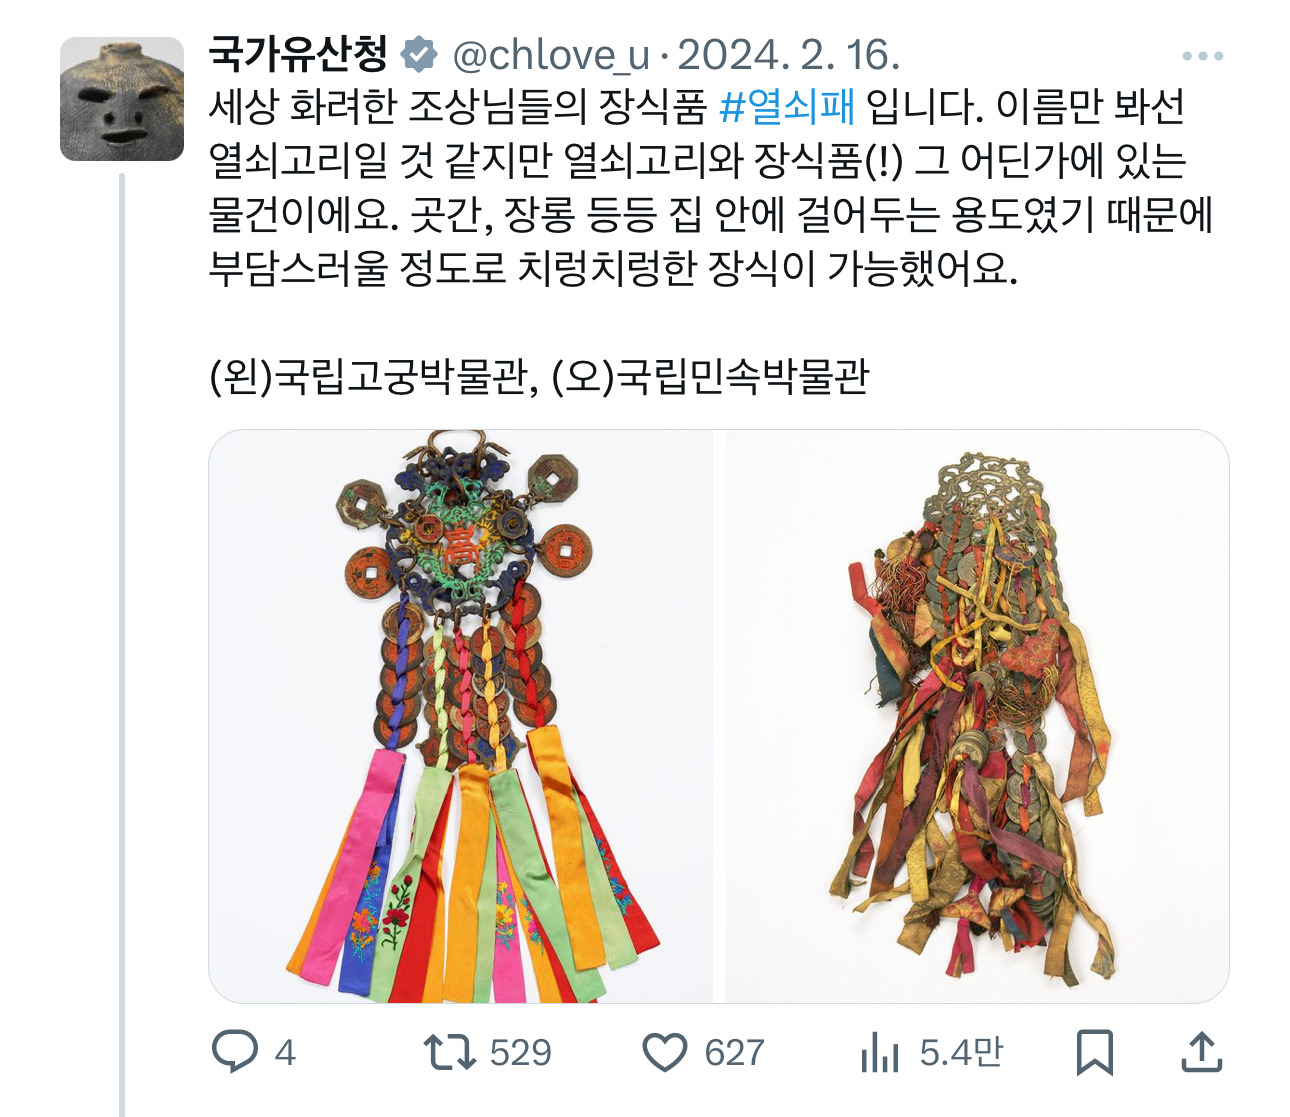This screenshot has height=1117, width=1290.
Task: Open the 2024. 2. 16. timestamp link
Action: (x=789, y=55)
